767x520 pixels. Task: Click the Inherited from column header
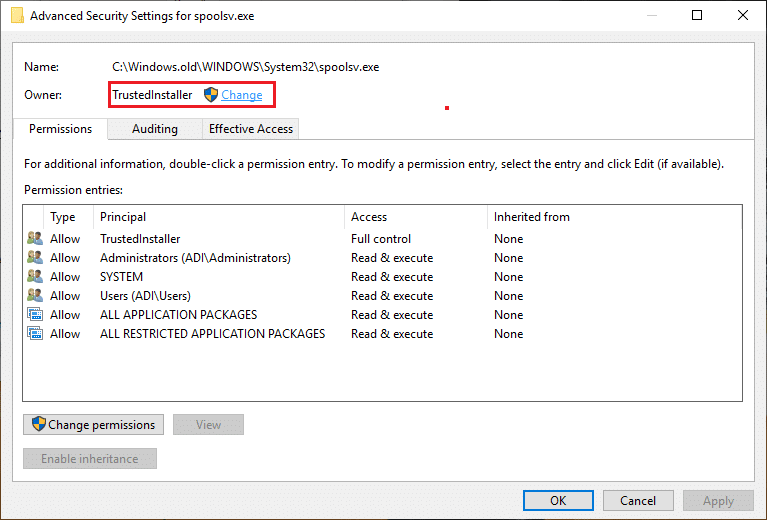click(531, 217)
